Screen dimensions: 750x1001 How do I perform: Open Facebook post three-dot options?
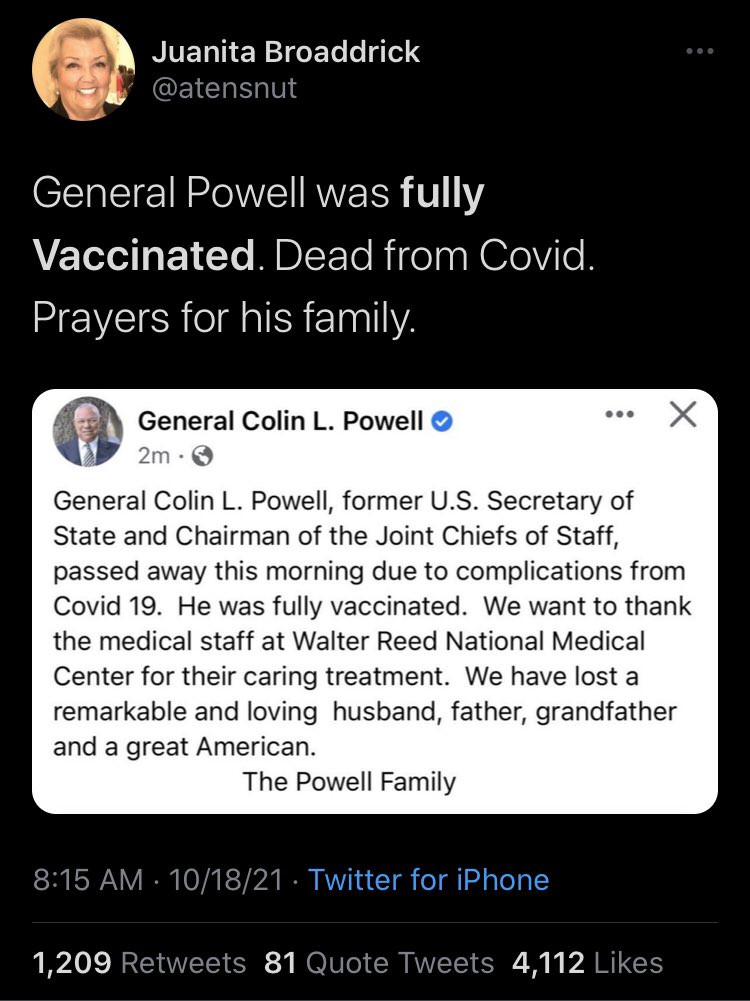[619, 414]
